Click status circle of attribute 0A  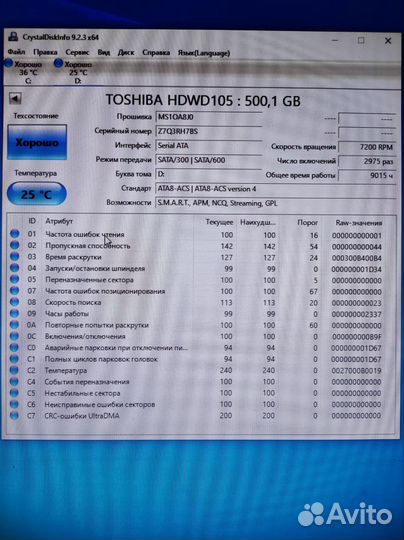coord(14,324)
